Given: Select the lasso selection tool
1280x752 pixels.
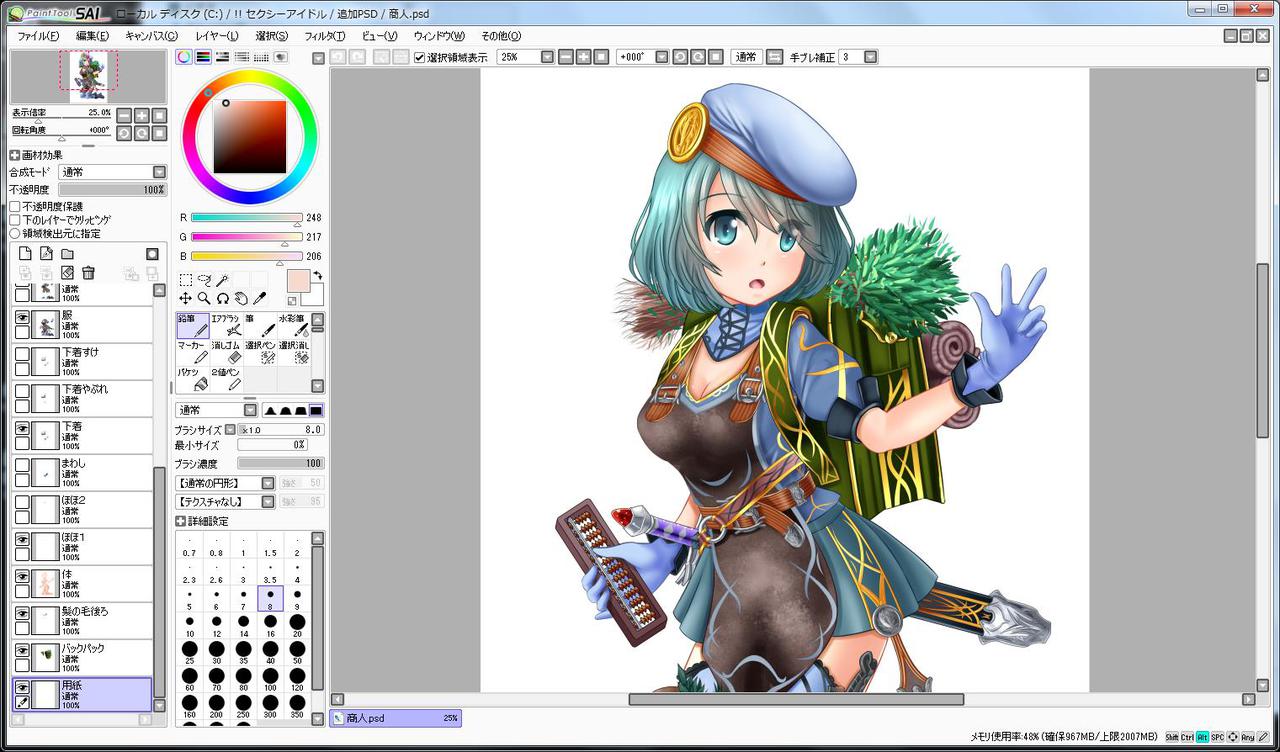Looking at the screenshot, I should 204,280.
